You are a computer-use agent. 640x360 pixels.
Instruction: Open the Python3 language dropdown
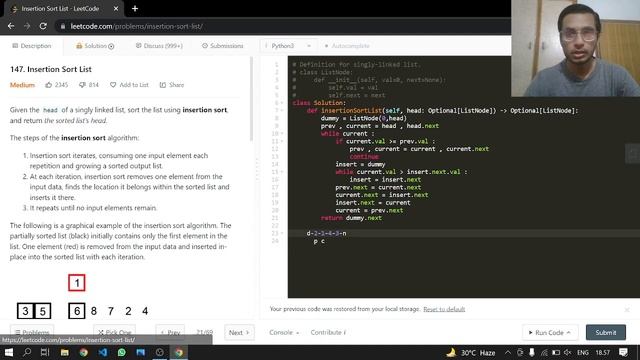click(x=288, y=46)
